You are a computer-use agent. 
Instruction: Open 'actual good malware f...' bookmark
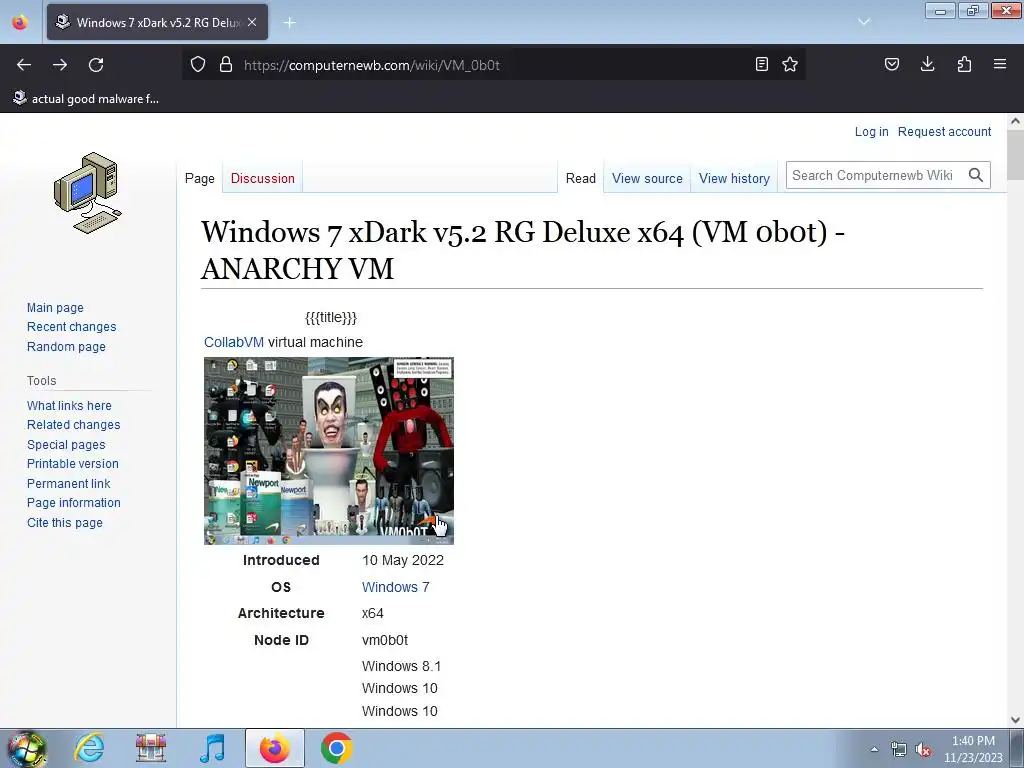click(86, 99)
